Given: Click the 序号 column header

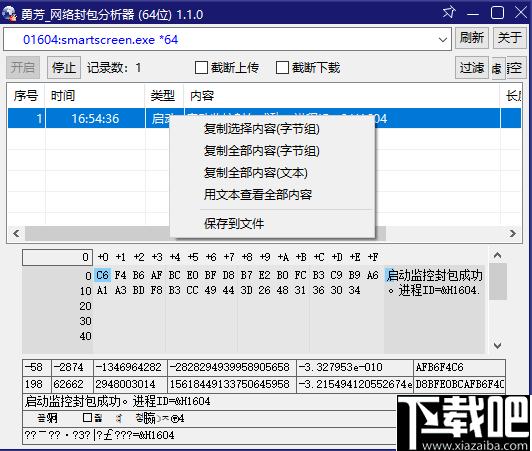Looking at the screenshot, I should click(x=26, y=96).
